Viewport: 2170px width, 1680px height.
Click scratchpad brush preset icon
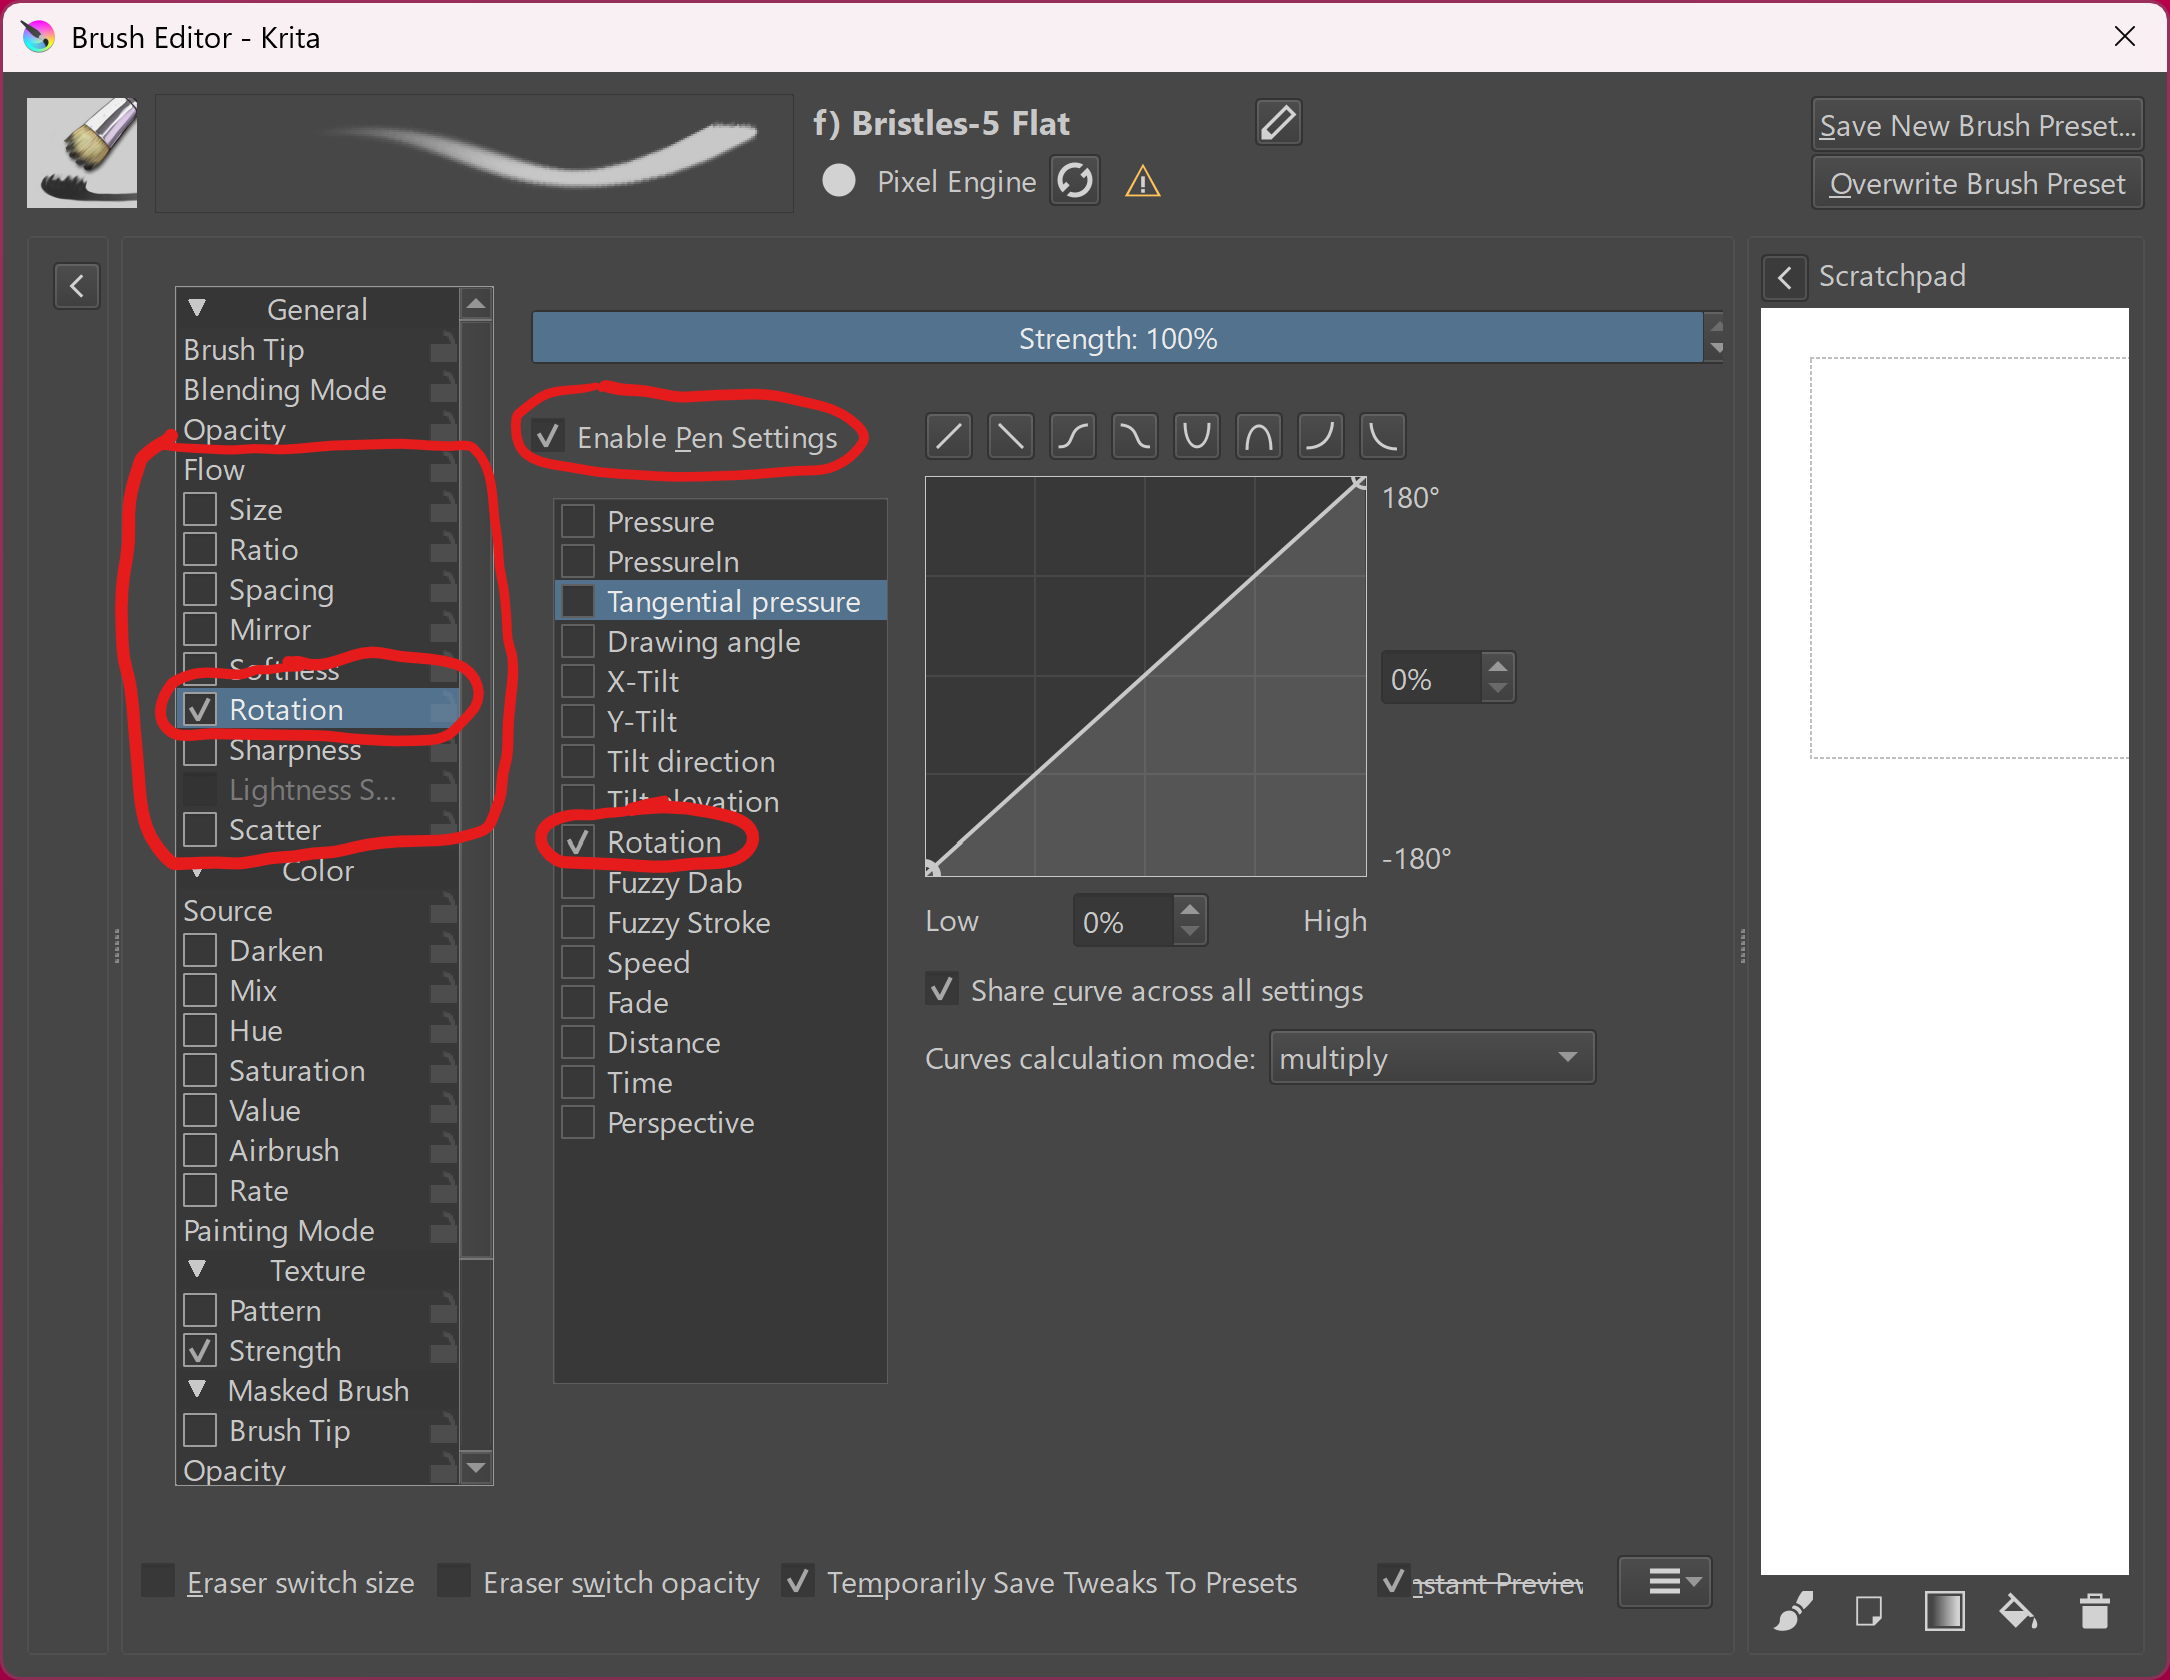1793,1611
